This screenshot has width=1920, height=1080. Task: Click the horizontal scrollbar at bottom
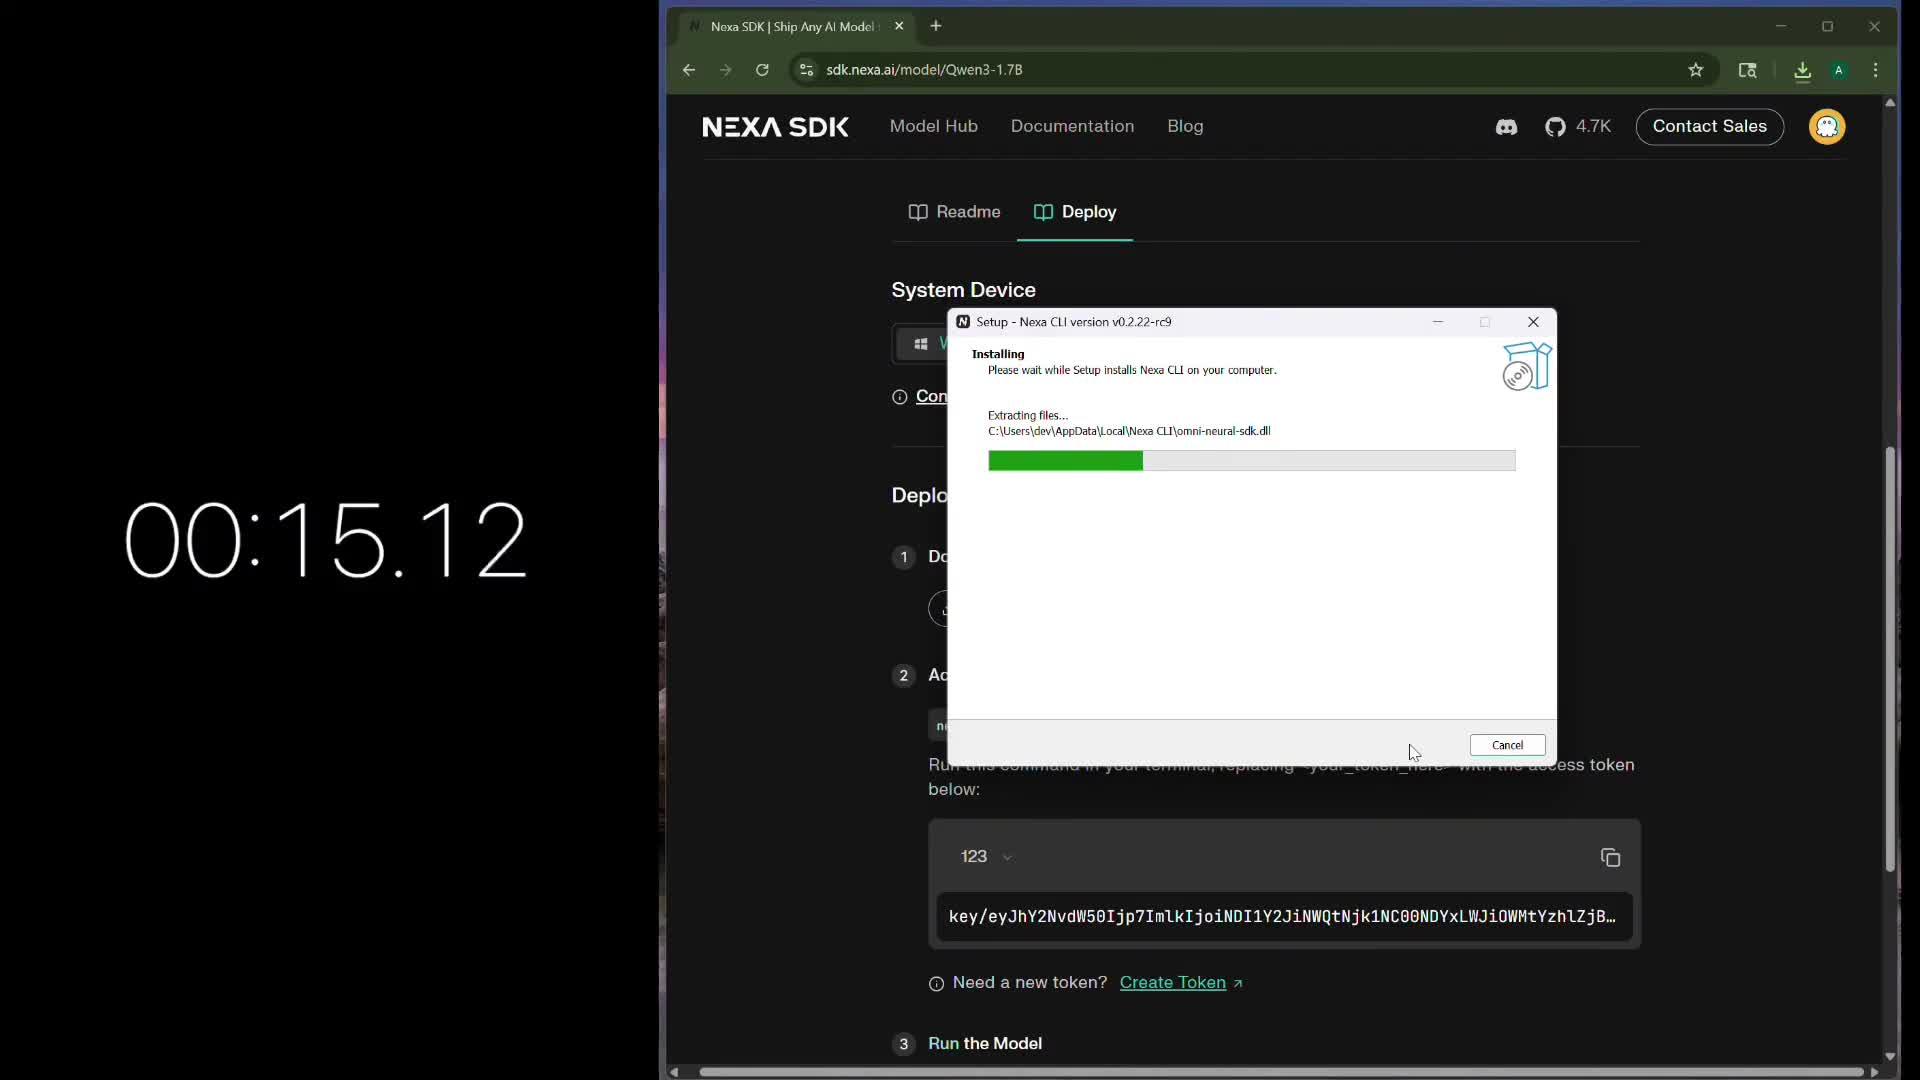click(x=1280, y=1072)
